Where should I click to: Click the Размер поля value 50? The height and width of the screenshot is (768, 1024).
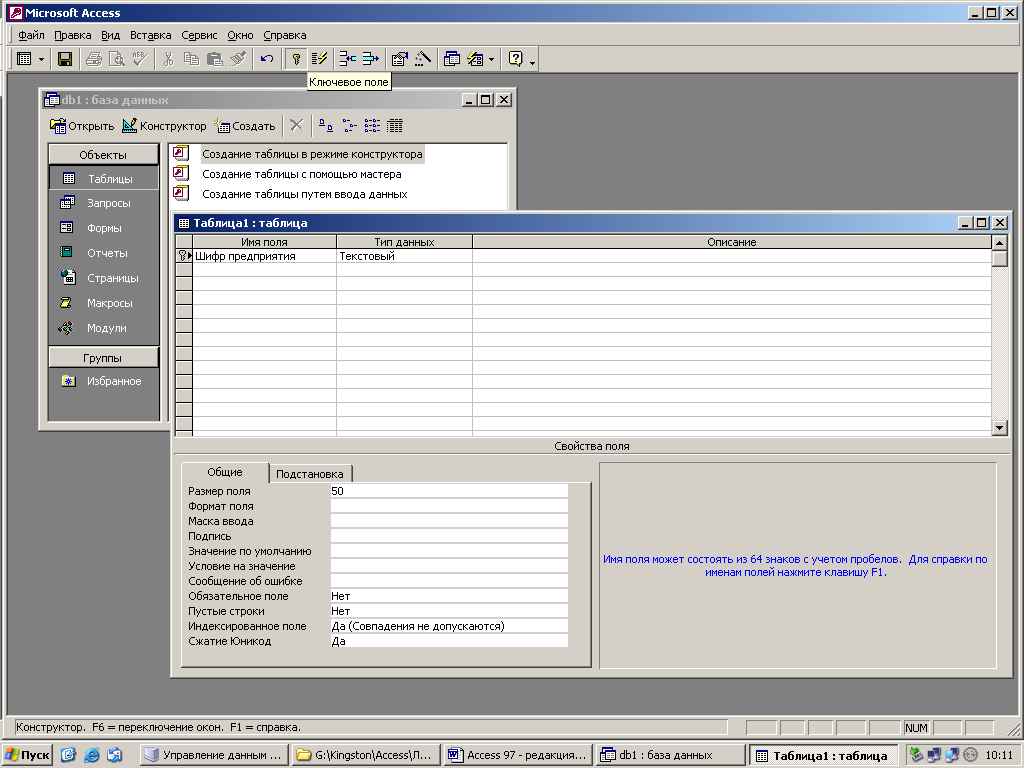(x=449, y=491)
